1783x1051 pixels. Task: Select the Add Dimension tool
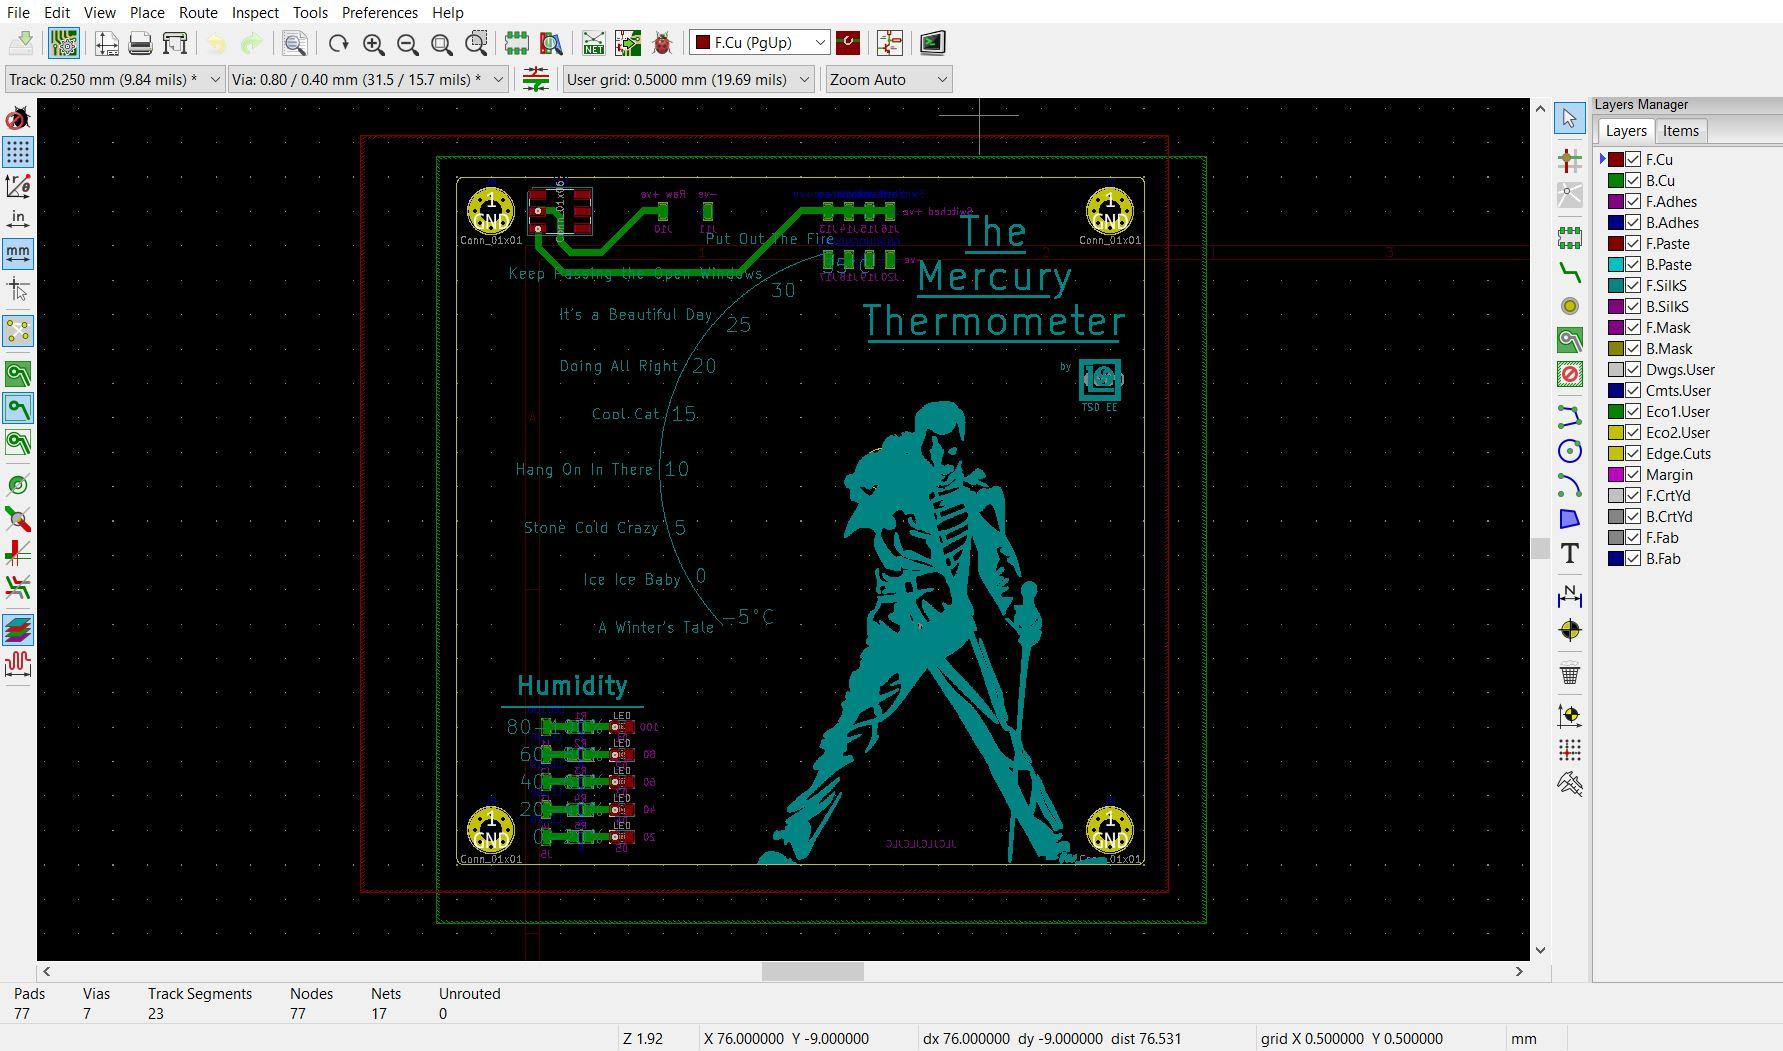tap(1570, 596)
